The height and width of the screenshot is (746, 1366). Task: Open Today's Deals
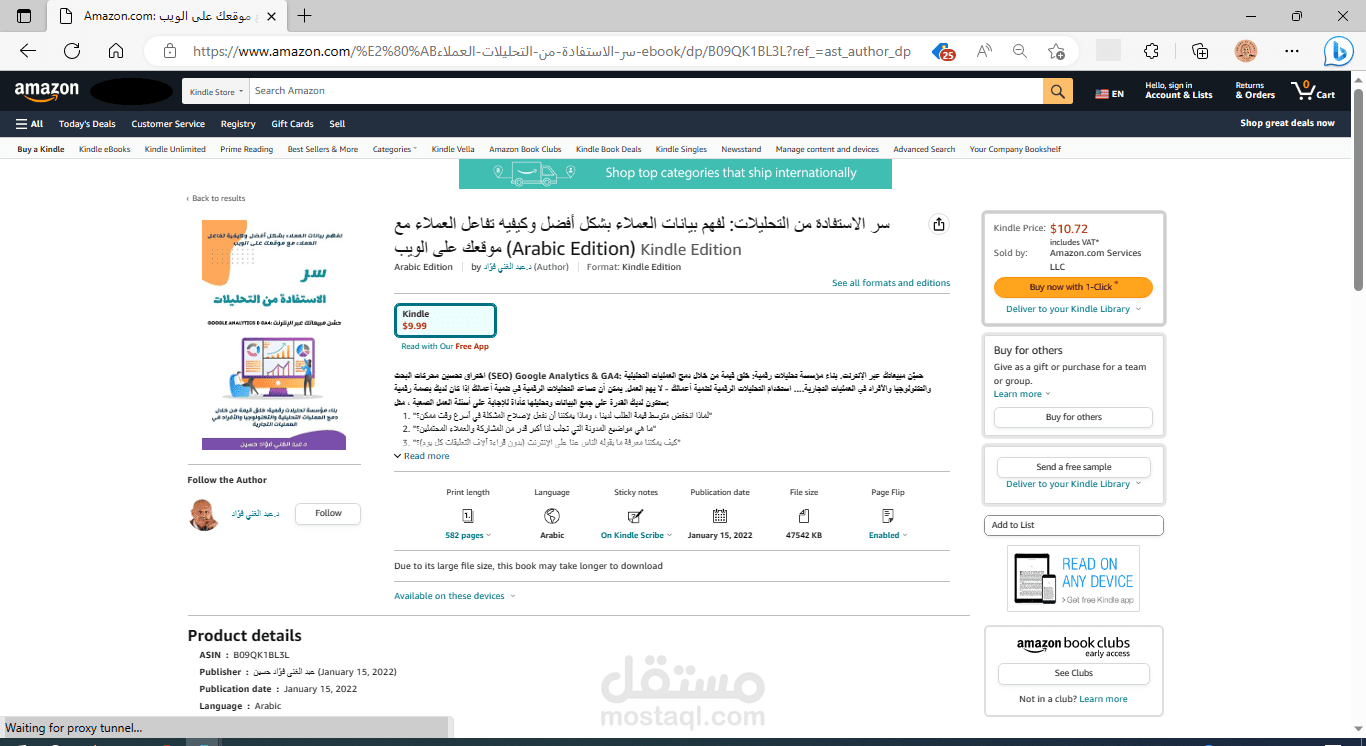(87, 124)
